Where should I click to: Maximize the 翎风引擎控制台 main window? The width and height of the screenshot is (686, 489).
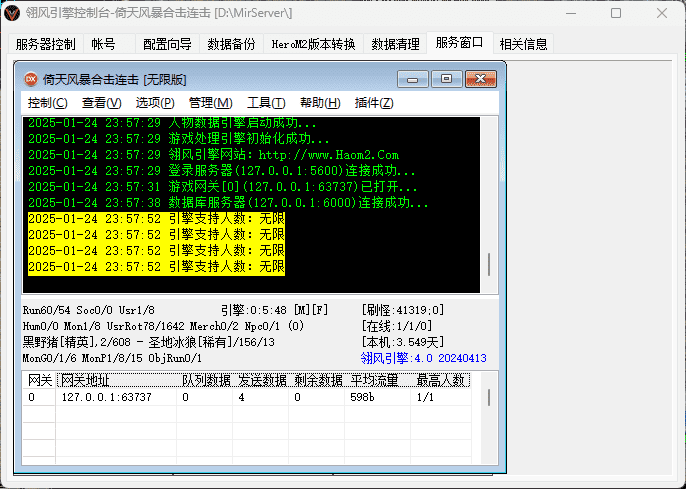[x=616, y=13]
